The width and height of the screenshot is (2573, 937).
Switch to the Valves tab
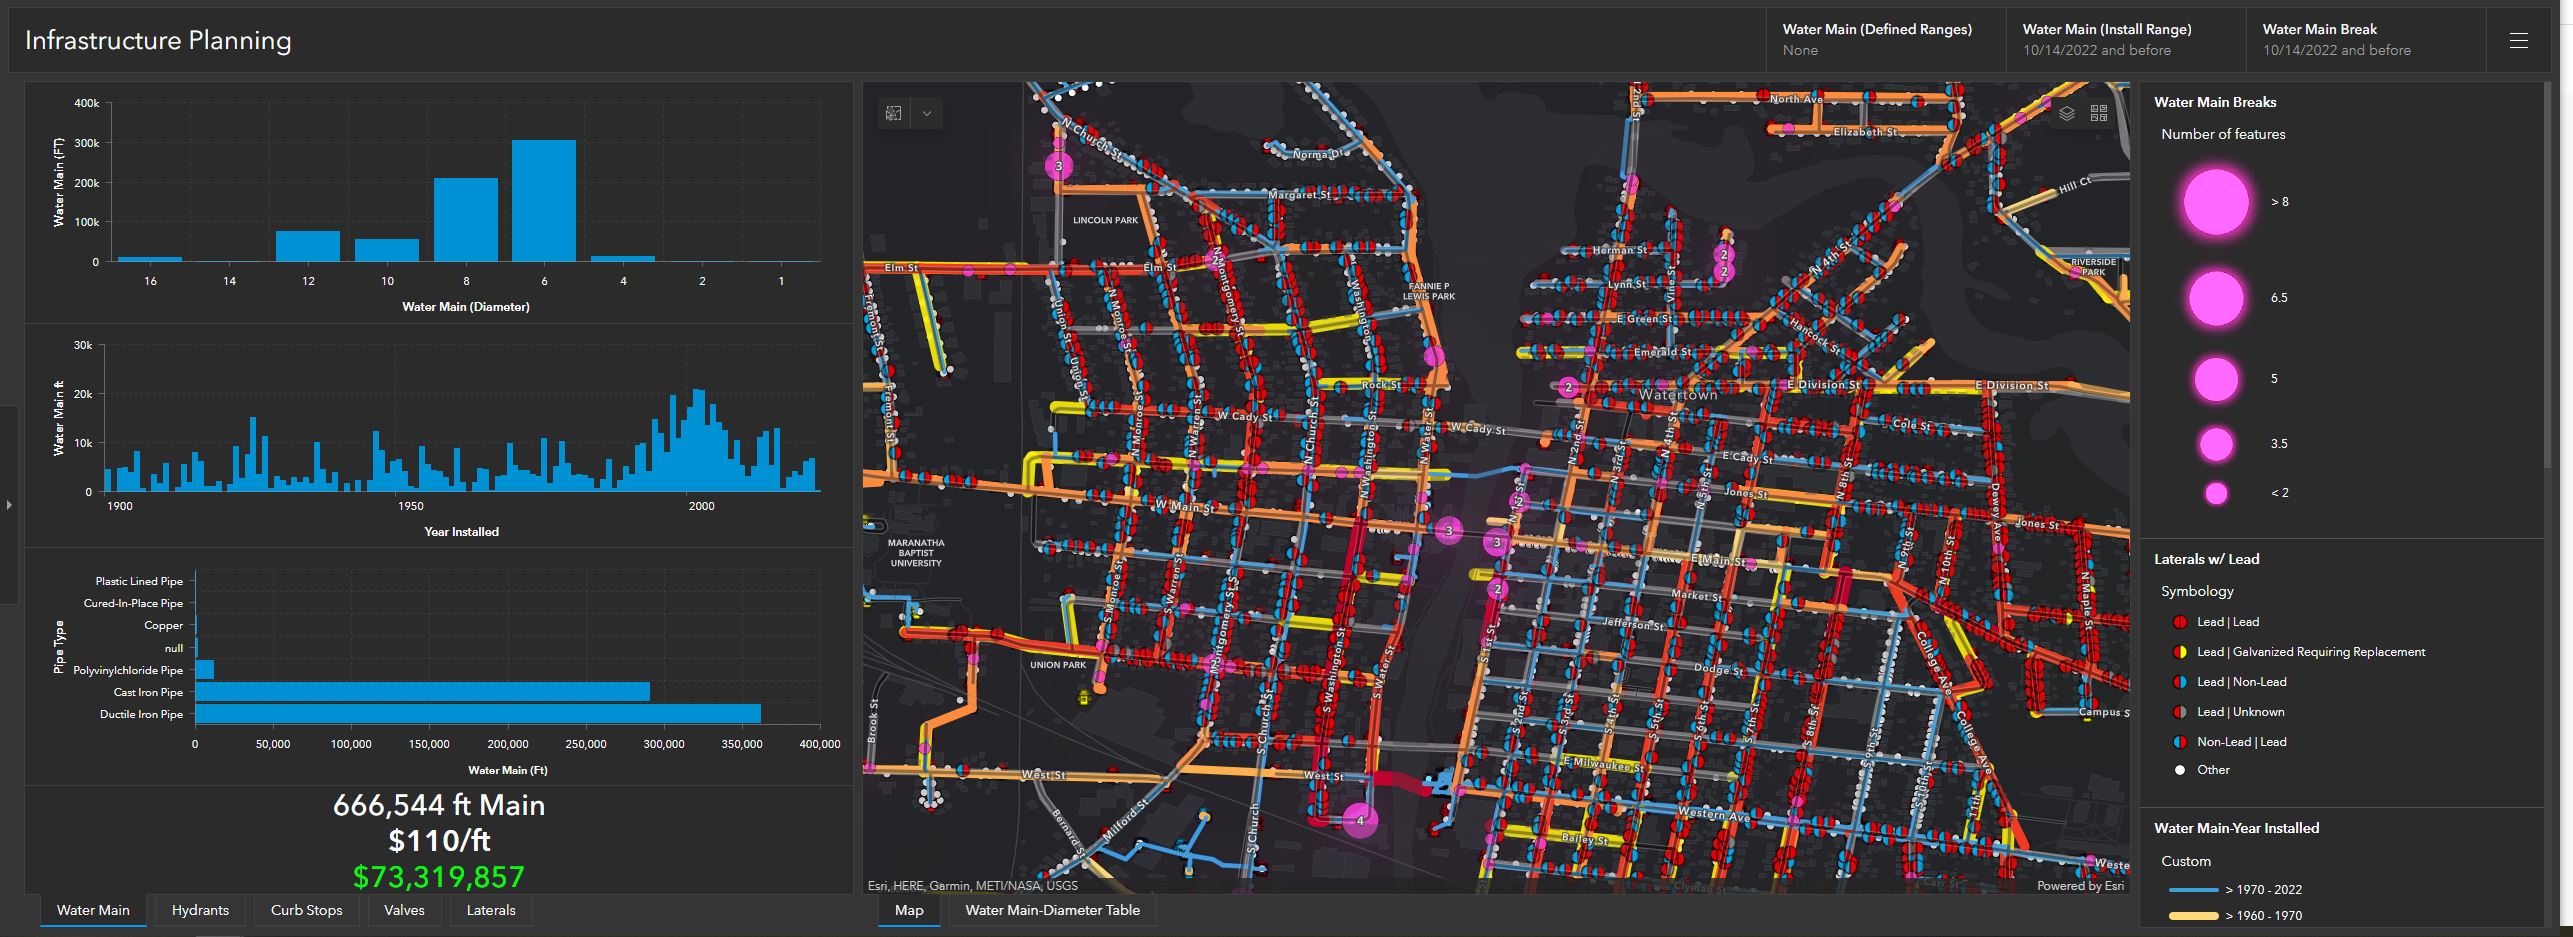404,910
